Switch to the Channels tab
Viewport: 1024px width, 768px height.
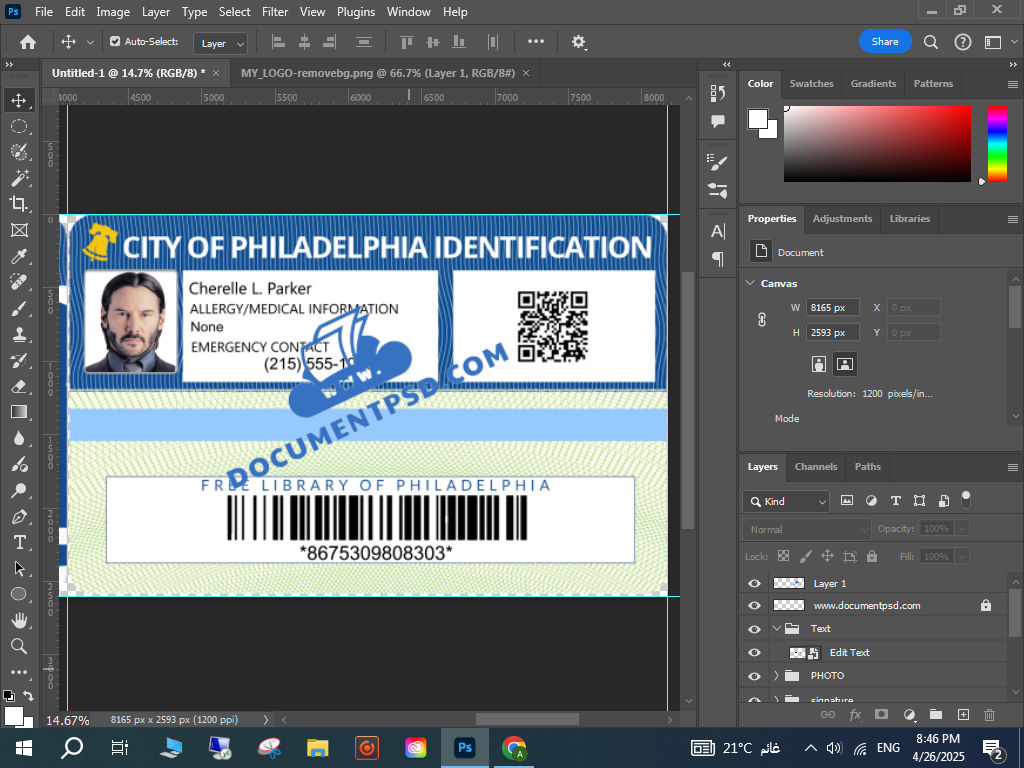(x=816, y=466)
